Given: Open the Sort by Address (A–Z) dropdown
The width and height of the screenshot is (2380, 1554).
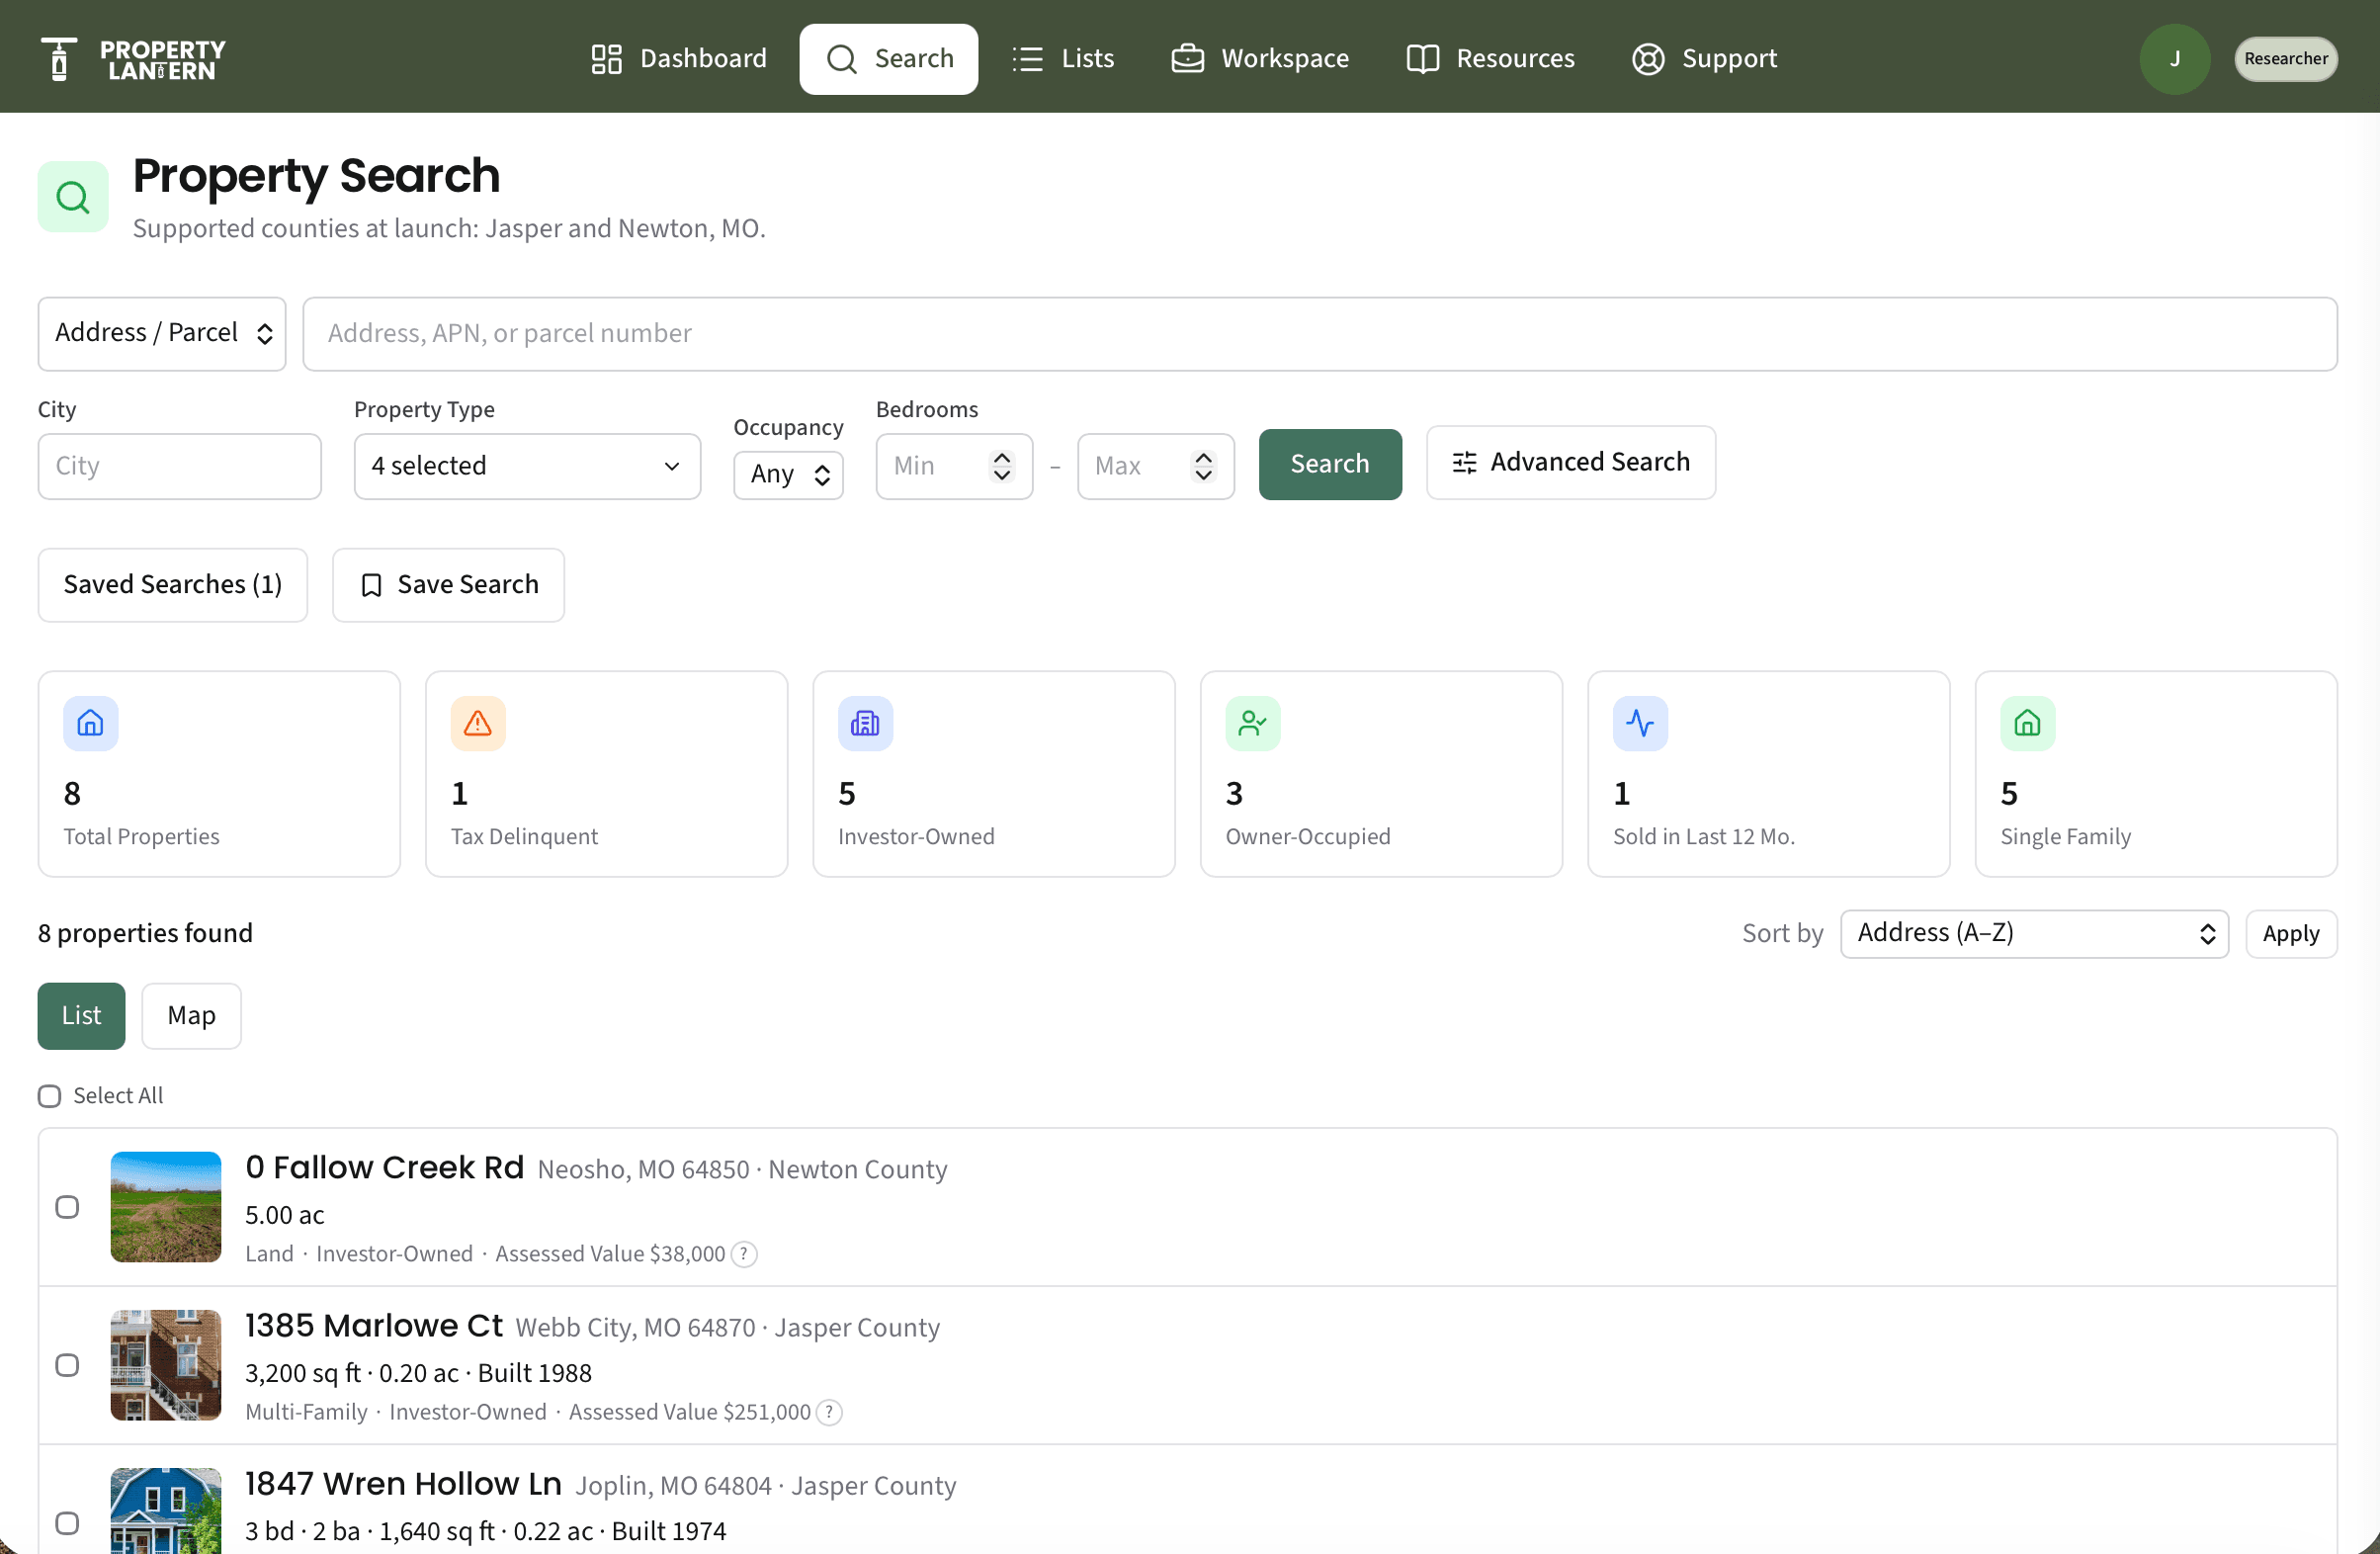Looking at the screenshot, I should [x=2034, y=933].
